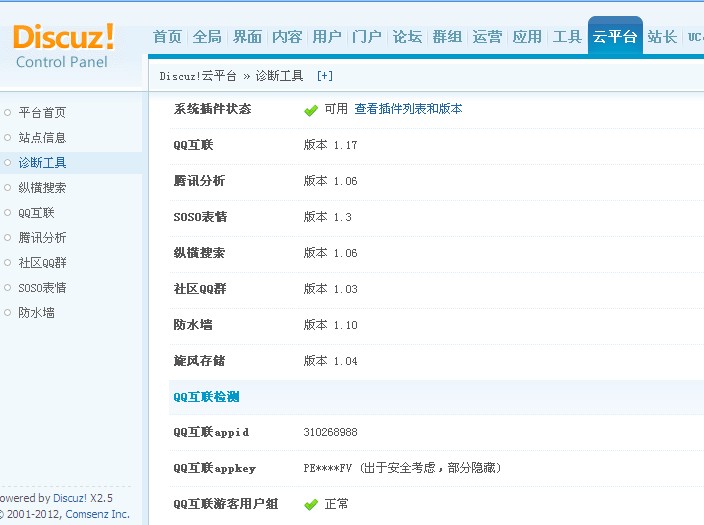Click the SOSO表情 version 1.3 text
704x525 pixels.
tap(327, 217)
